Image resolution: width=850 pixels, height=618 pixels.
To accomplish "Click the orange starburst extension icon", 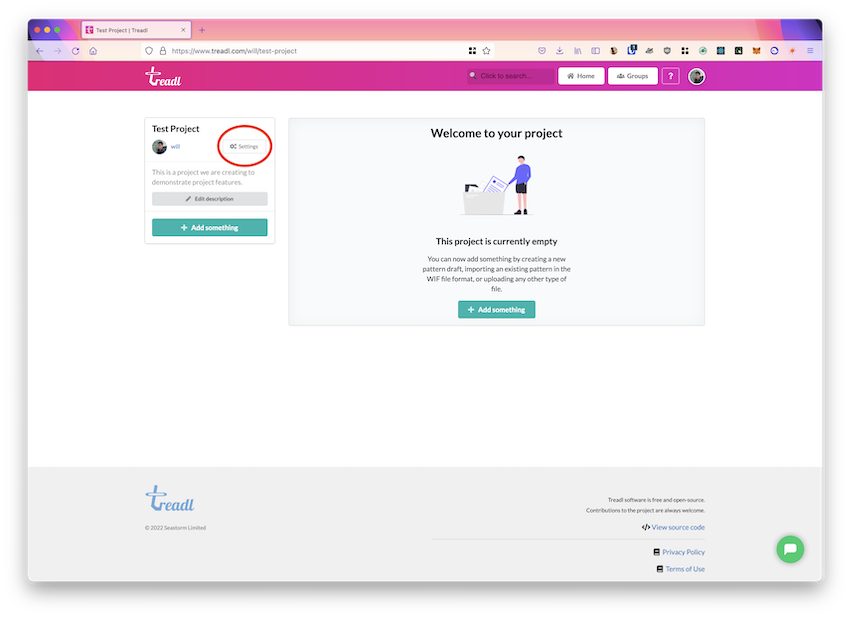I will (x=792, y=51).
